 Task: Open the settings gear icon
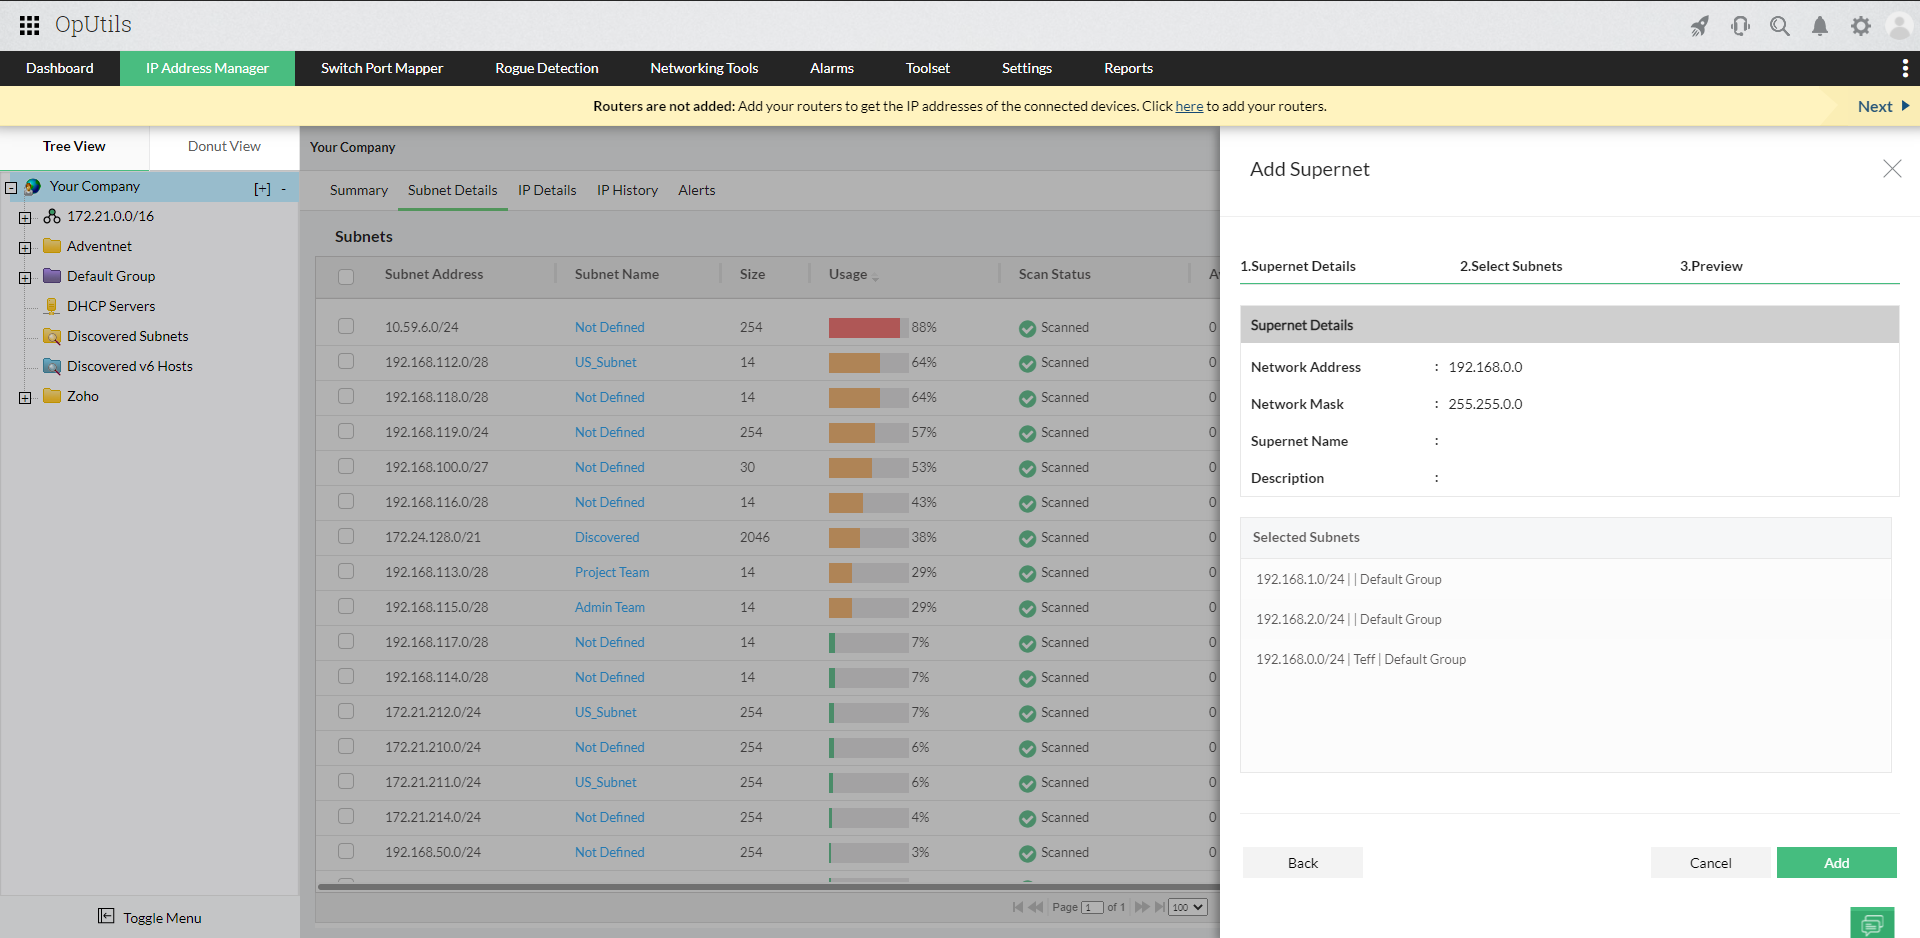click(1860, 26)
